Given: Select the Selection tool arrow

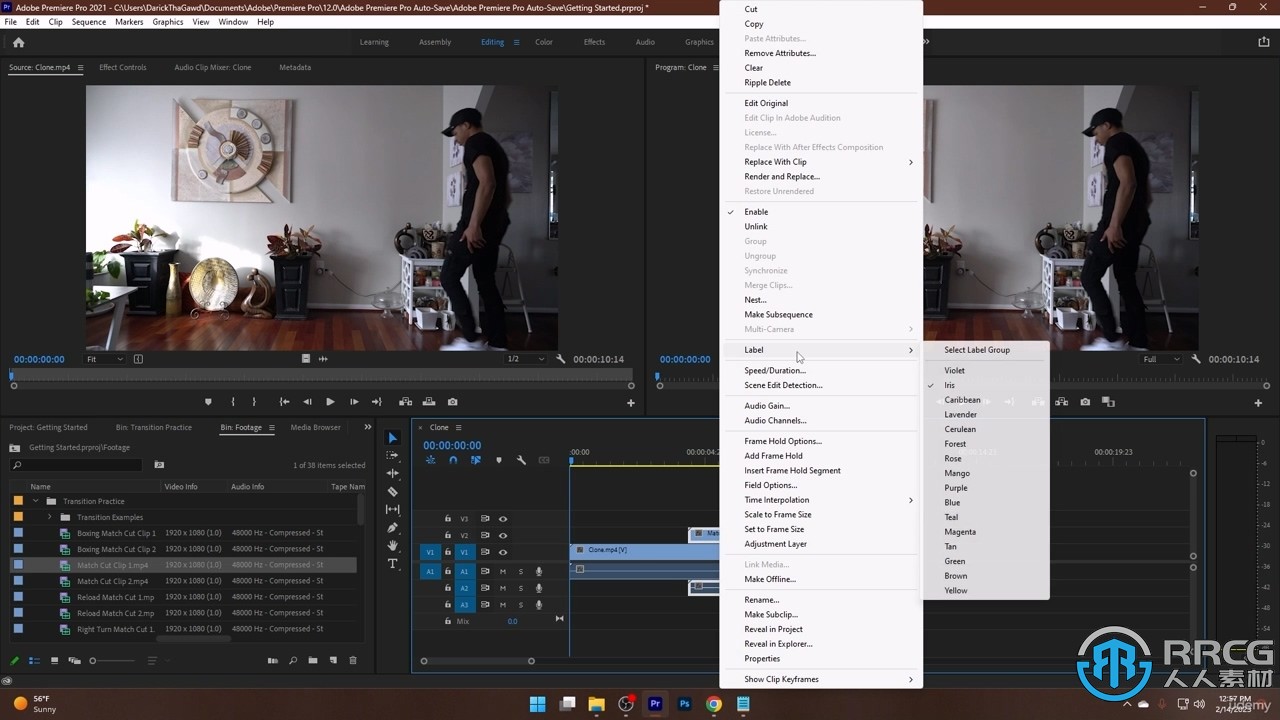Looking at the screenshot, I should pyautogui.click(x=392, y=438).
